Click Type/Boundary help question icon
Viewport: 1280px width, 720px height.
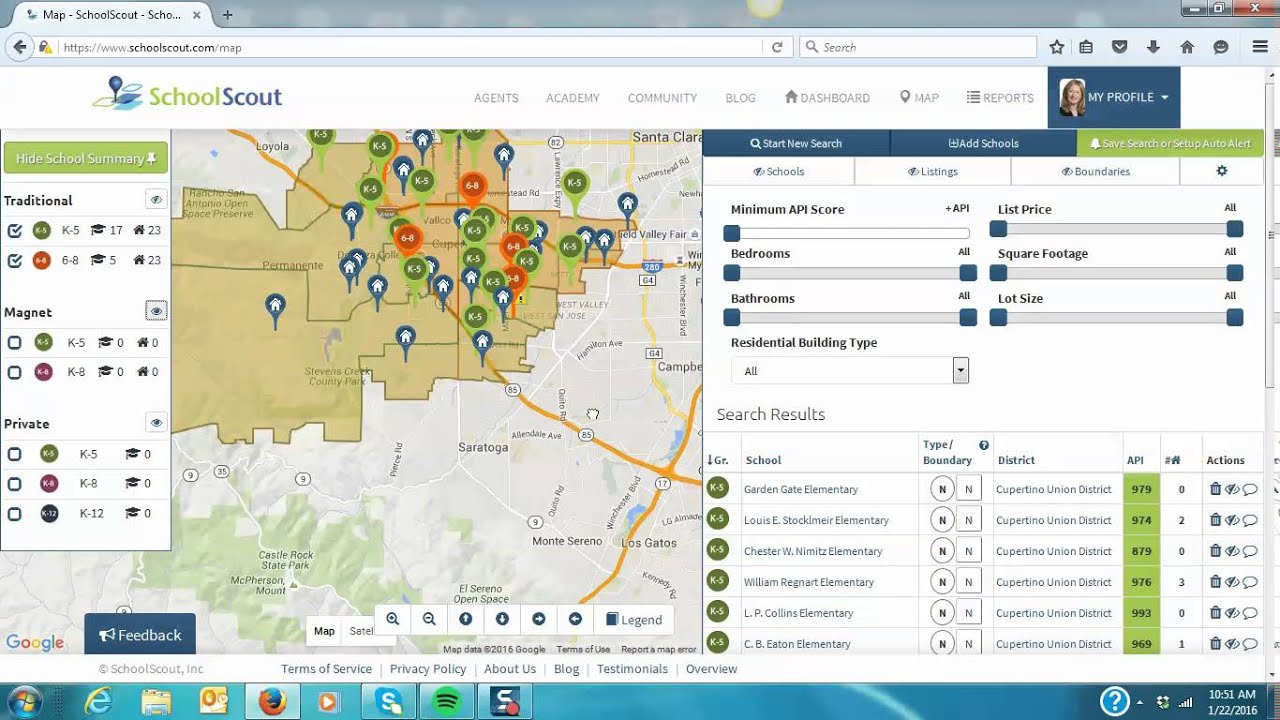pyautogui.click(x=984, y=445)
